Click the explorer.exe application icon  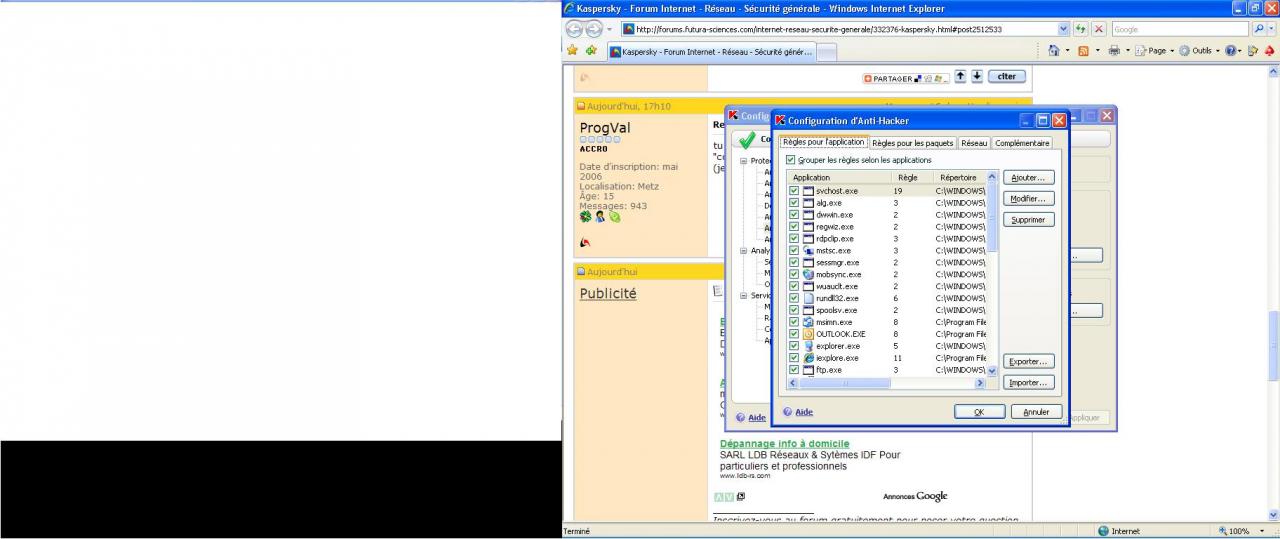pyautogui.click(x=808, y=346)
